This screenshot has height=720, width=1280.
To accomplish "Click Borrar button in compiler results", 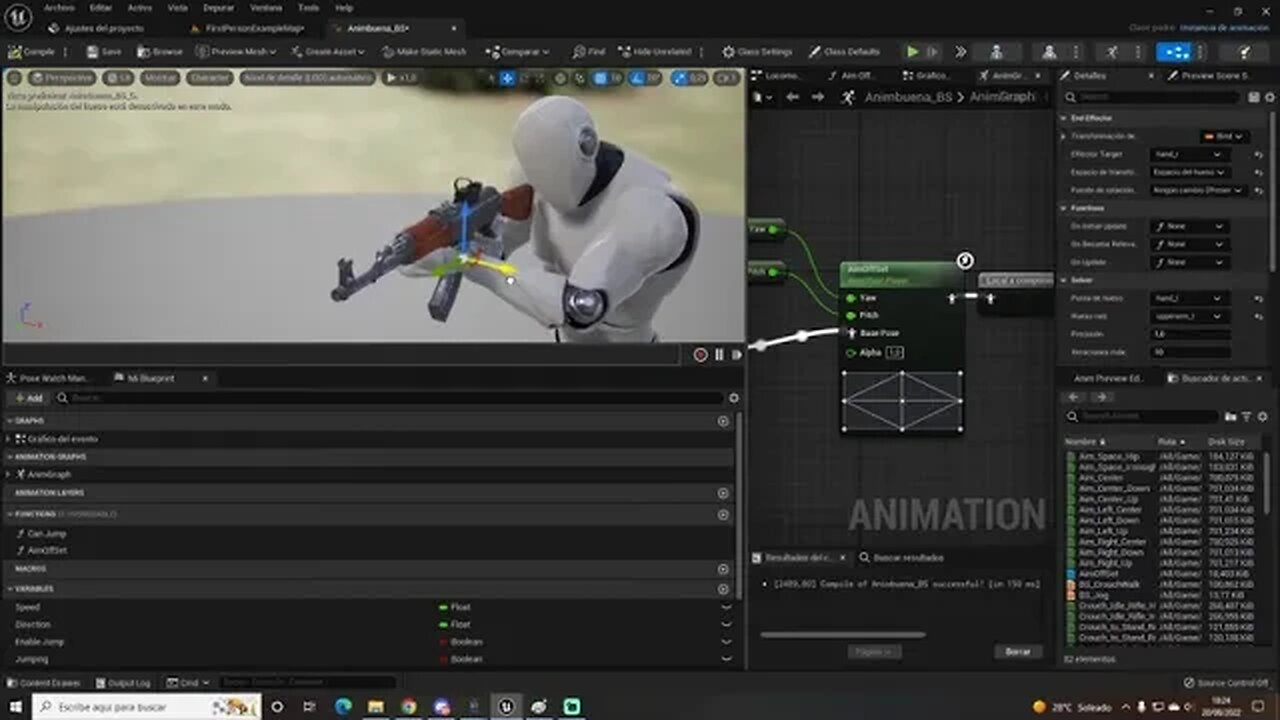I will (x=1017, y=652).
